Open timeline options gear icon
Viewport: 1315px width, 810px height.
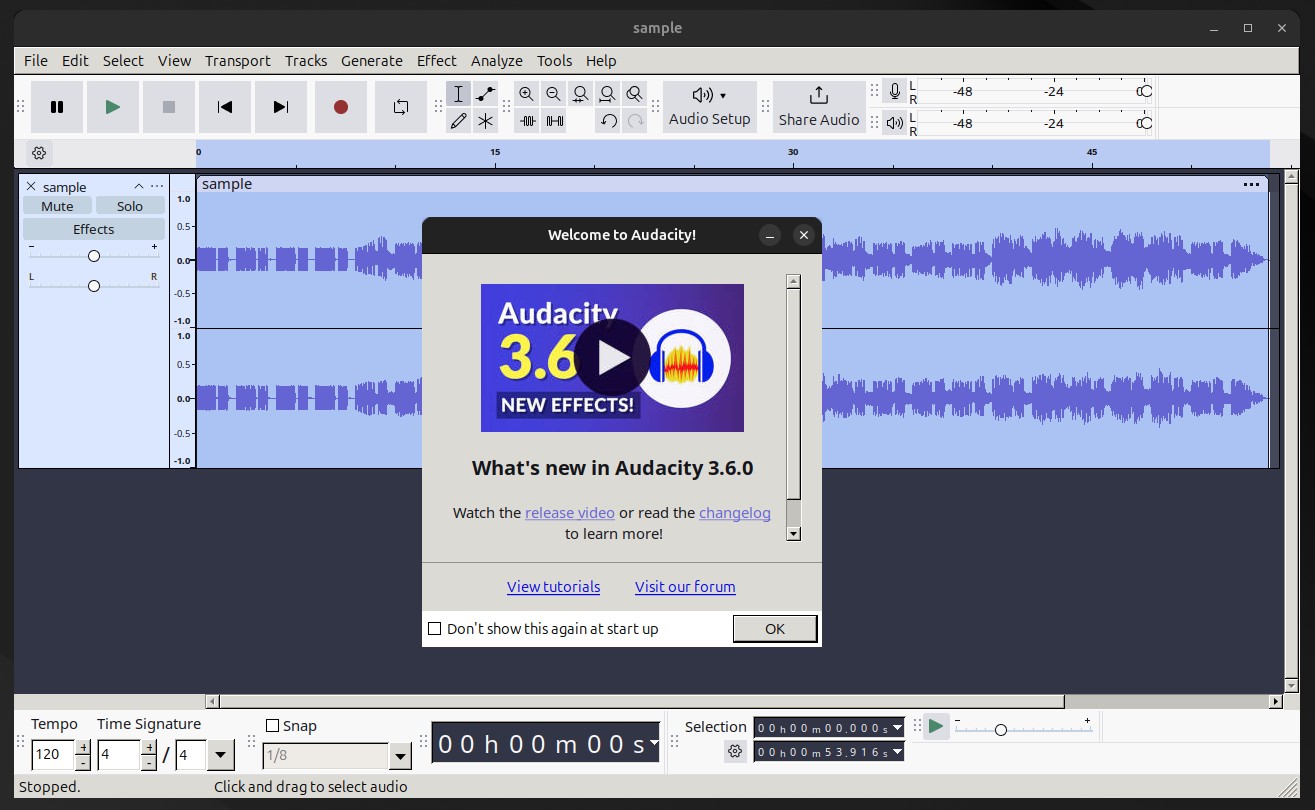pyautogui.click(x=39, y=153)
